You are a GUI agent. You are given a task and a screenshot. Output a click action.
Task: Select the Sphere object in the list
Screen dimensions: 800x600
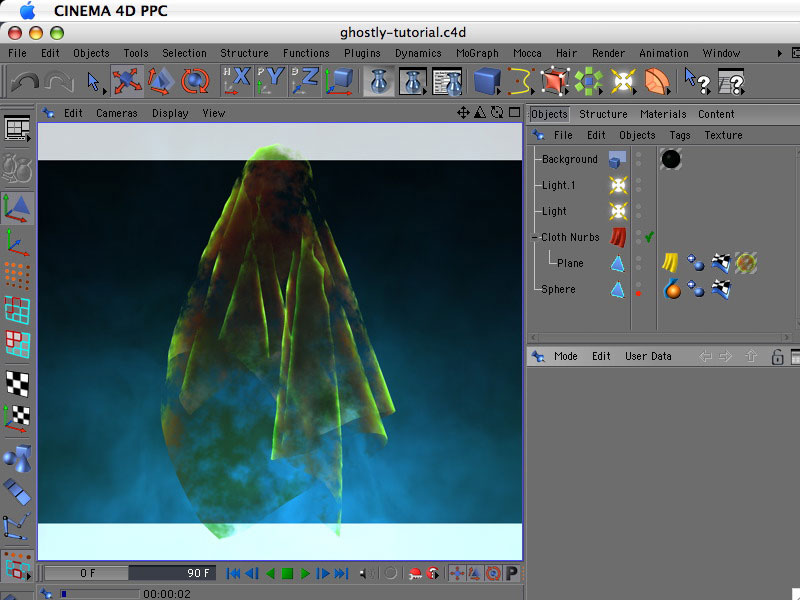point(558,289)
